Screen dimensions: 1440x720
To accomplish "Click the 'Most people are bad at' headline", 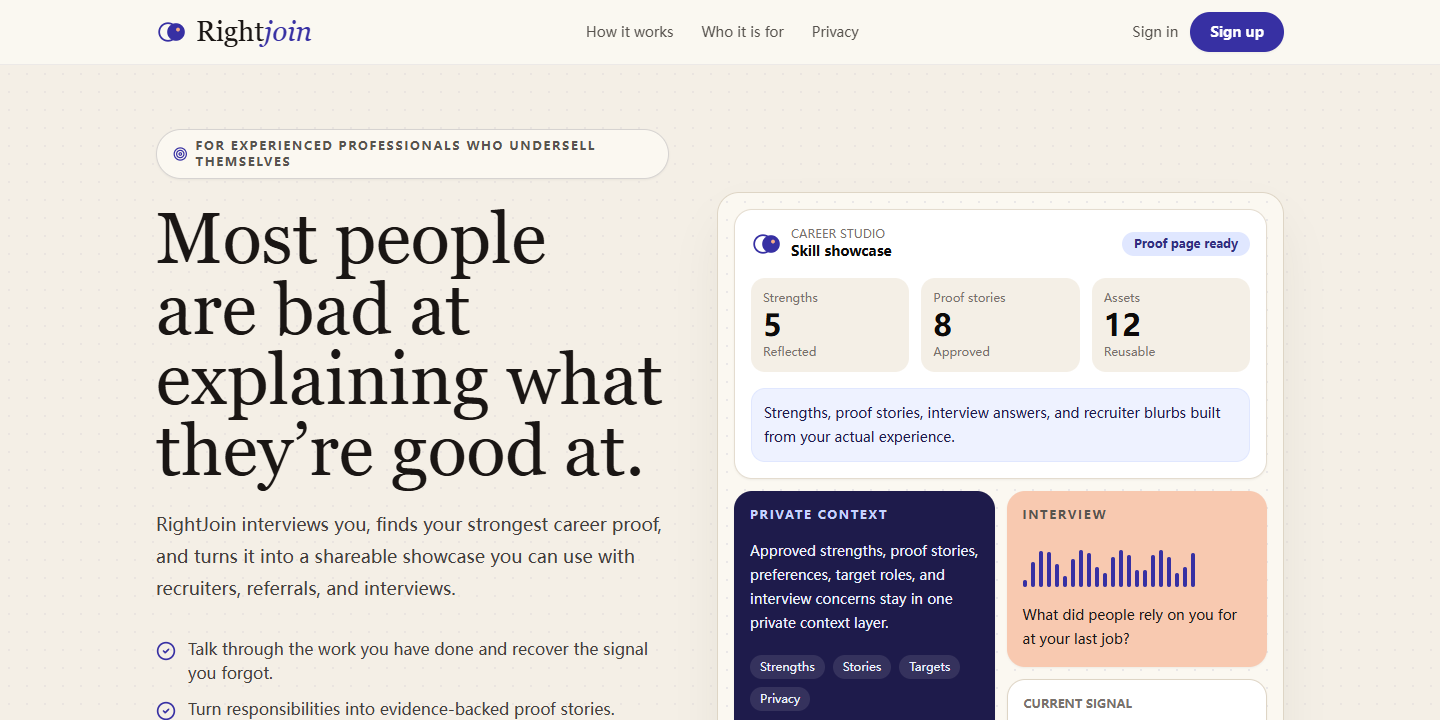I will point(410,345).
